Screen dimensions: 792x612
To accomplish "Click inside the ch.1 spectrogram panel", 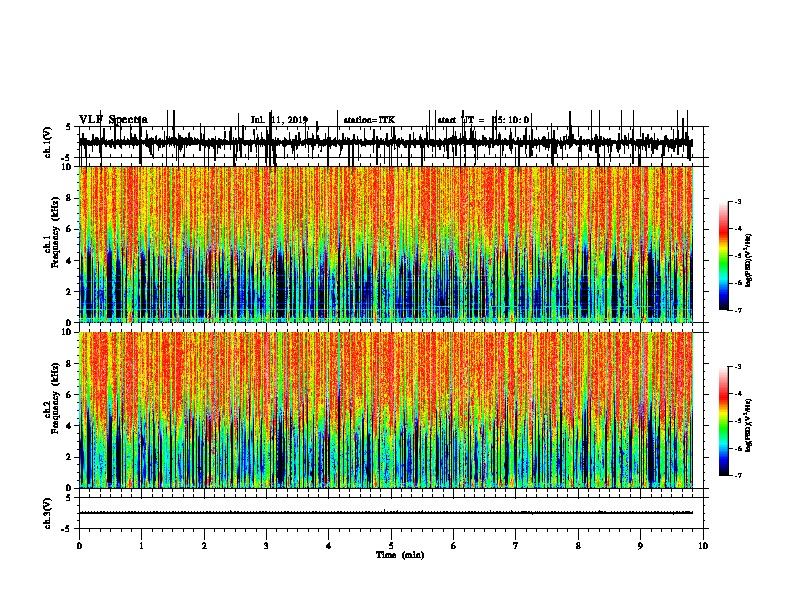I will tap(386, 244).
